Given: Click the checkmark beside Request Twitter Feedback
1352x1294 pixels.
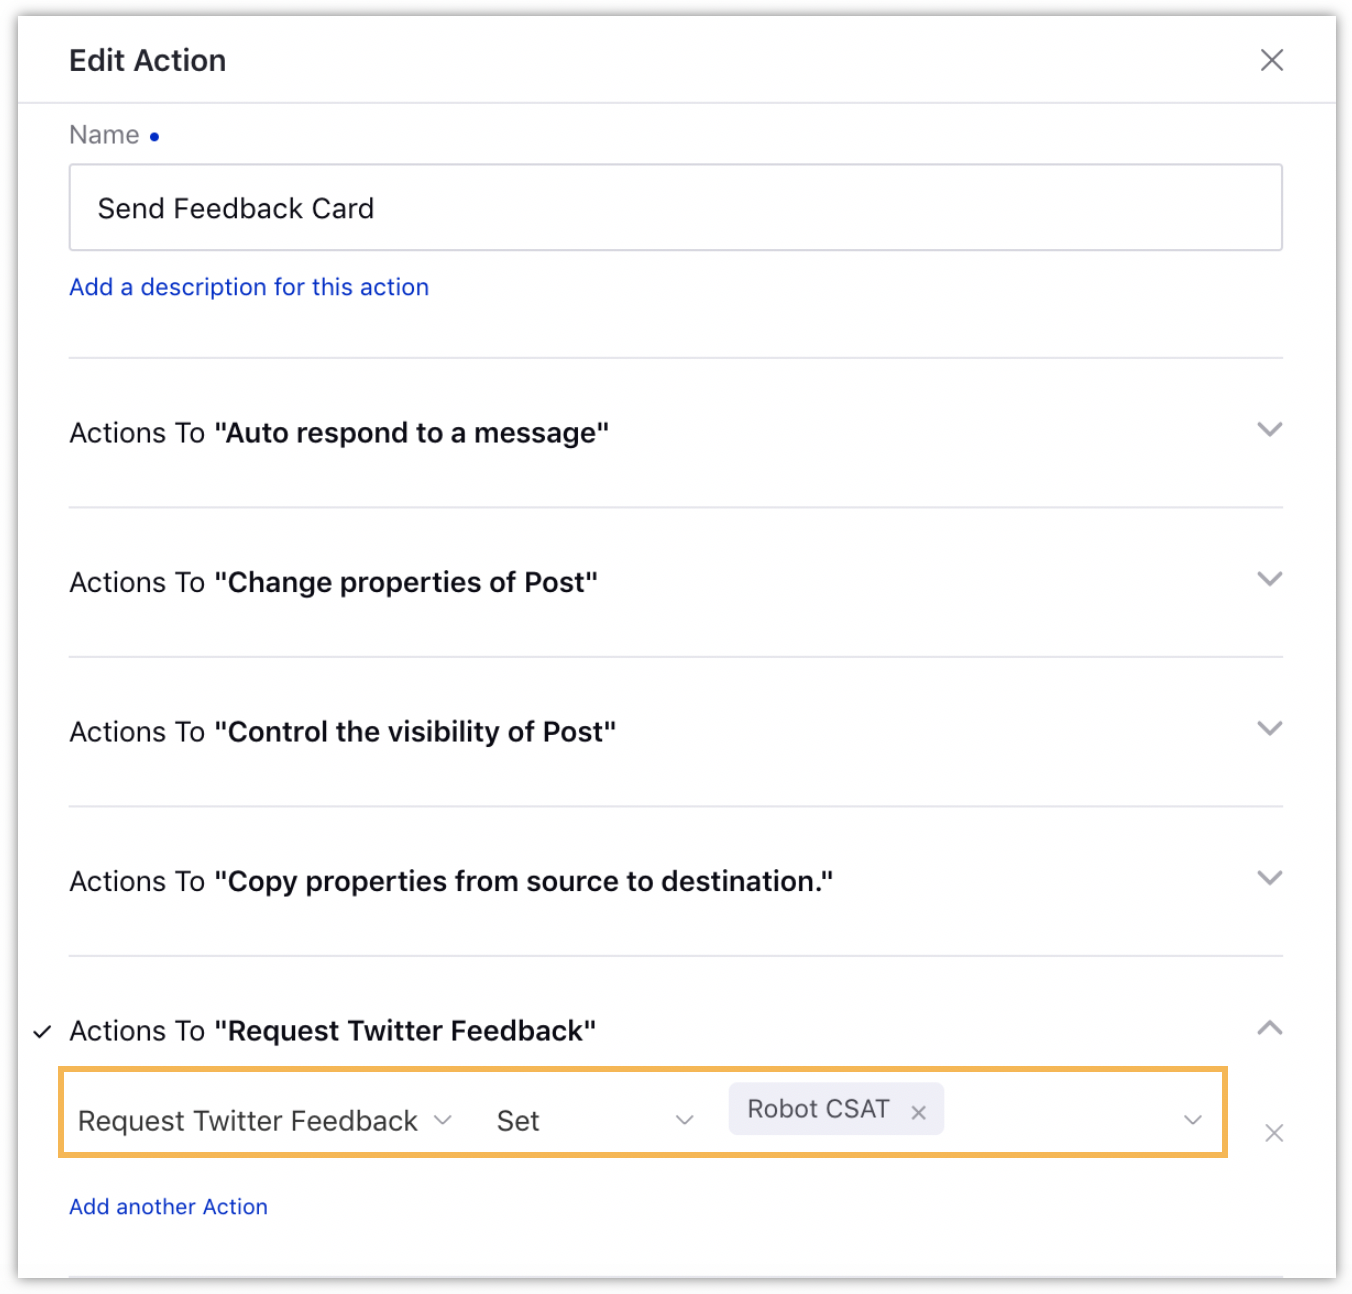Looking at the screenshot, I should click(x=42, y=1032).
